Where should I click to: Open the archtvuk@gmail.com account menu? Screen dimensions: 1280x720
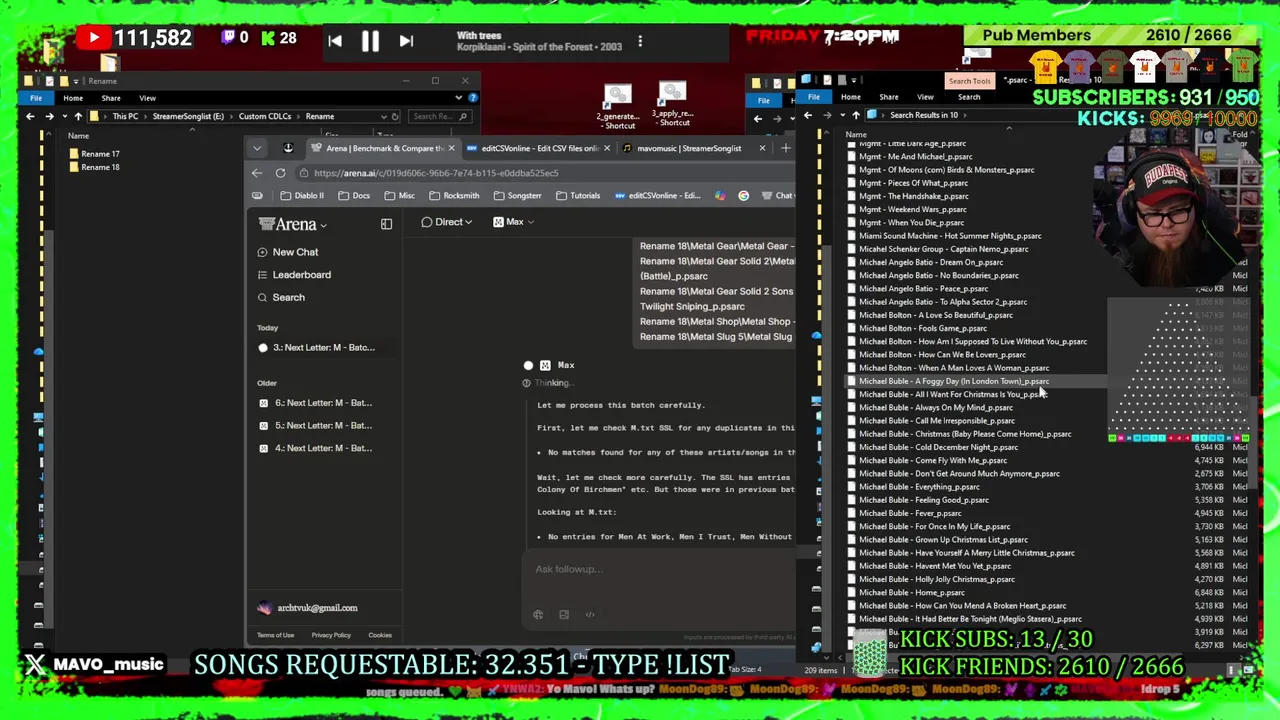[x=308, y=608]
